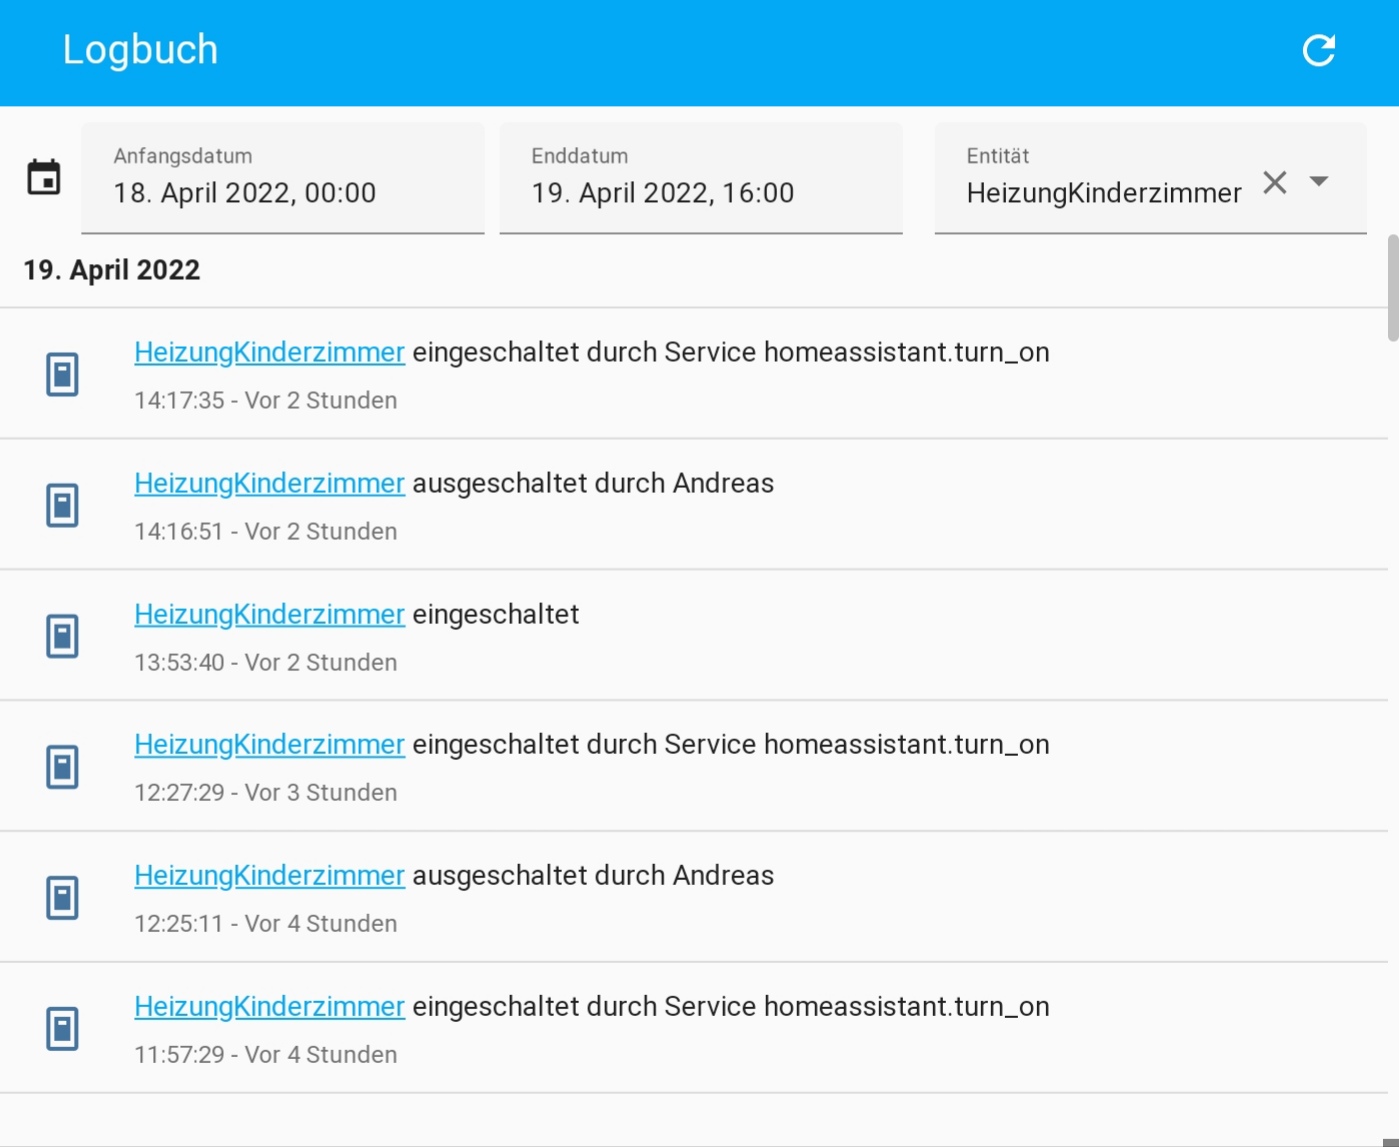Click thermostat icon of 14:16:51 entry
Screen dimensions: 1399x1147
pos(62,505)
